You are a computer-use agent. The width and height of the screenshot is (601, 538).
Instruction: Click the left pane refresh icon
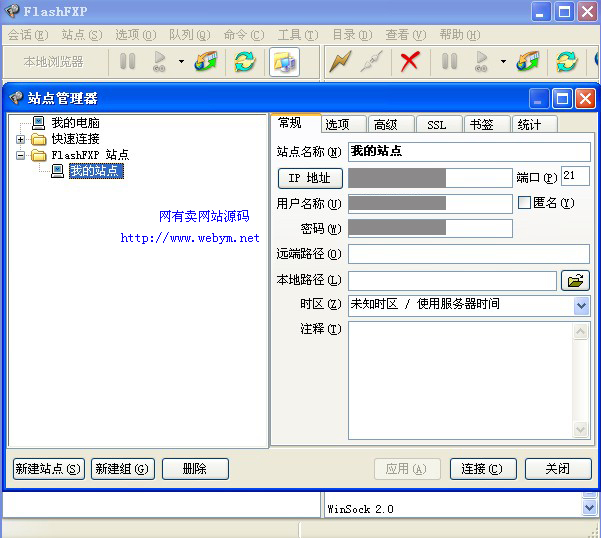pos(245,61)
